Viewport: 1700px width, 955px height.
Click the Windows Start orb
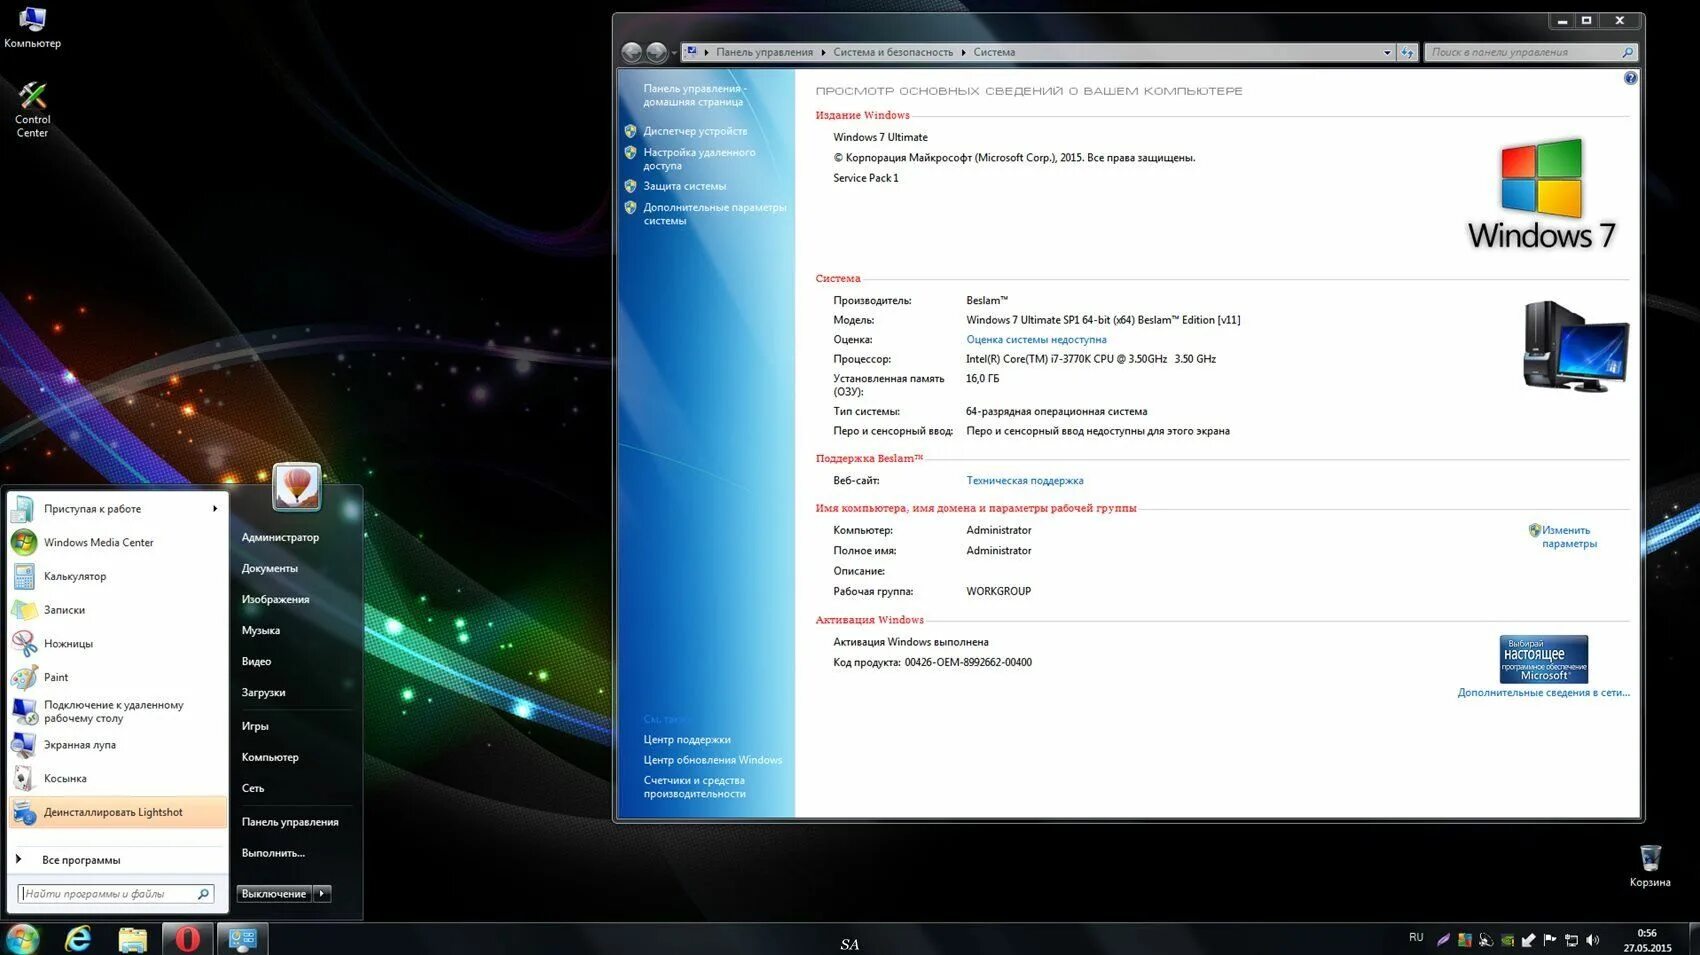pos(22,939)
